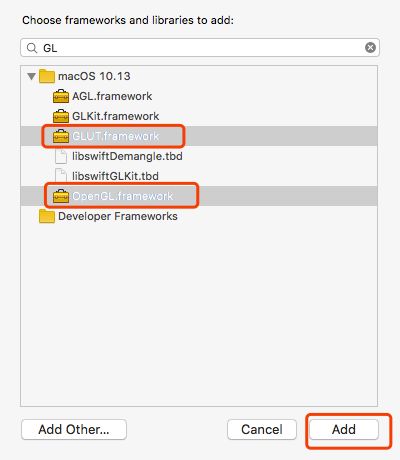Click the magnifying glass search icon

[32, 48]
